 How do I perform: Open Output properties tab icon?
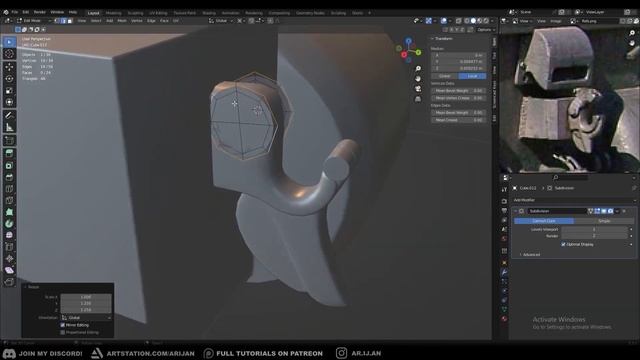click(x=504, y=211)
